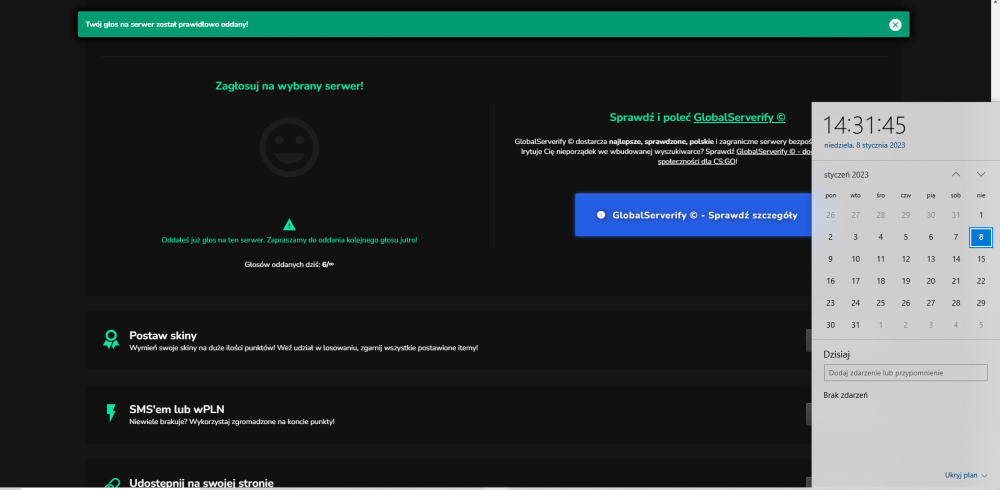
Task: Select January 14 in the calendar
Action: click(955, 259)
